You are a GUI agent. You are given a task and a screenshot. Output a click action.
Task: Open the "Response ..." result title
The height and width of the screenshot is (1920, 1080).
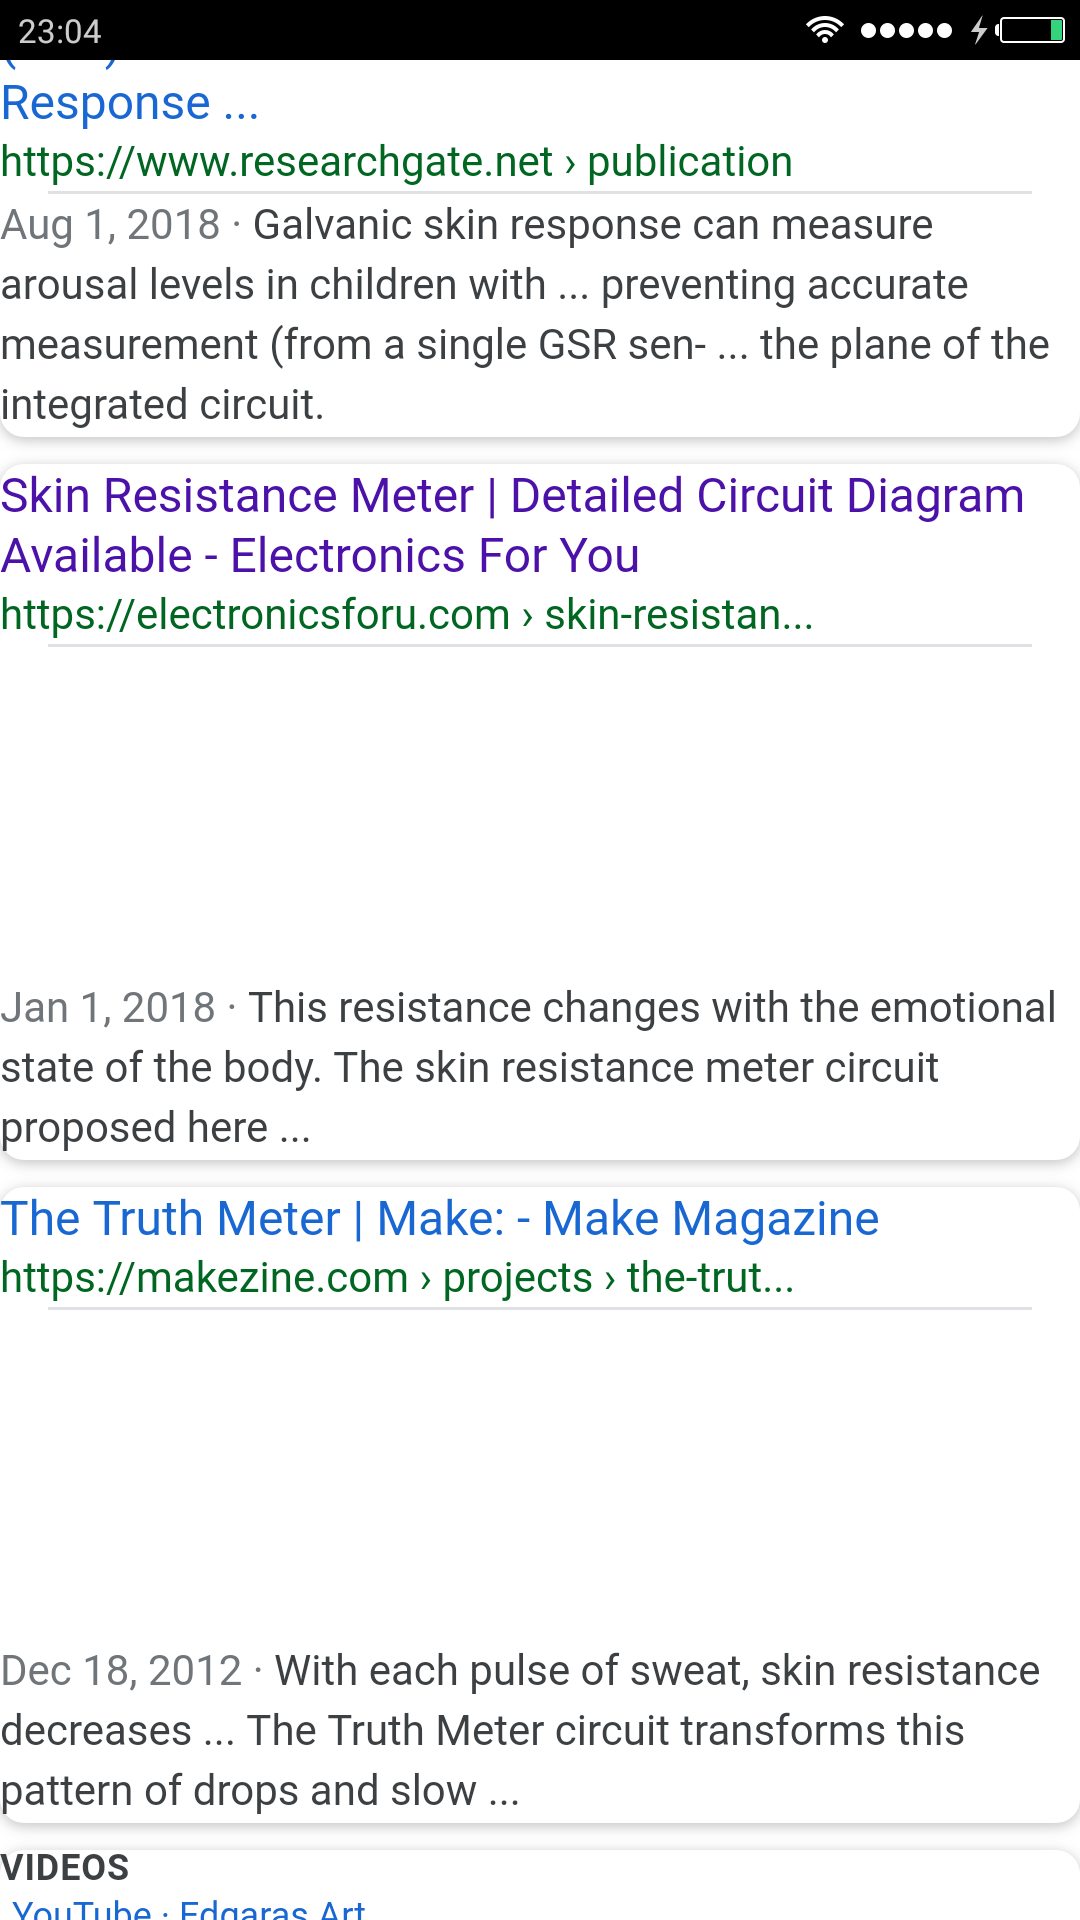coord(130,104)
